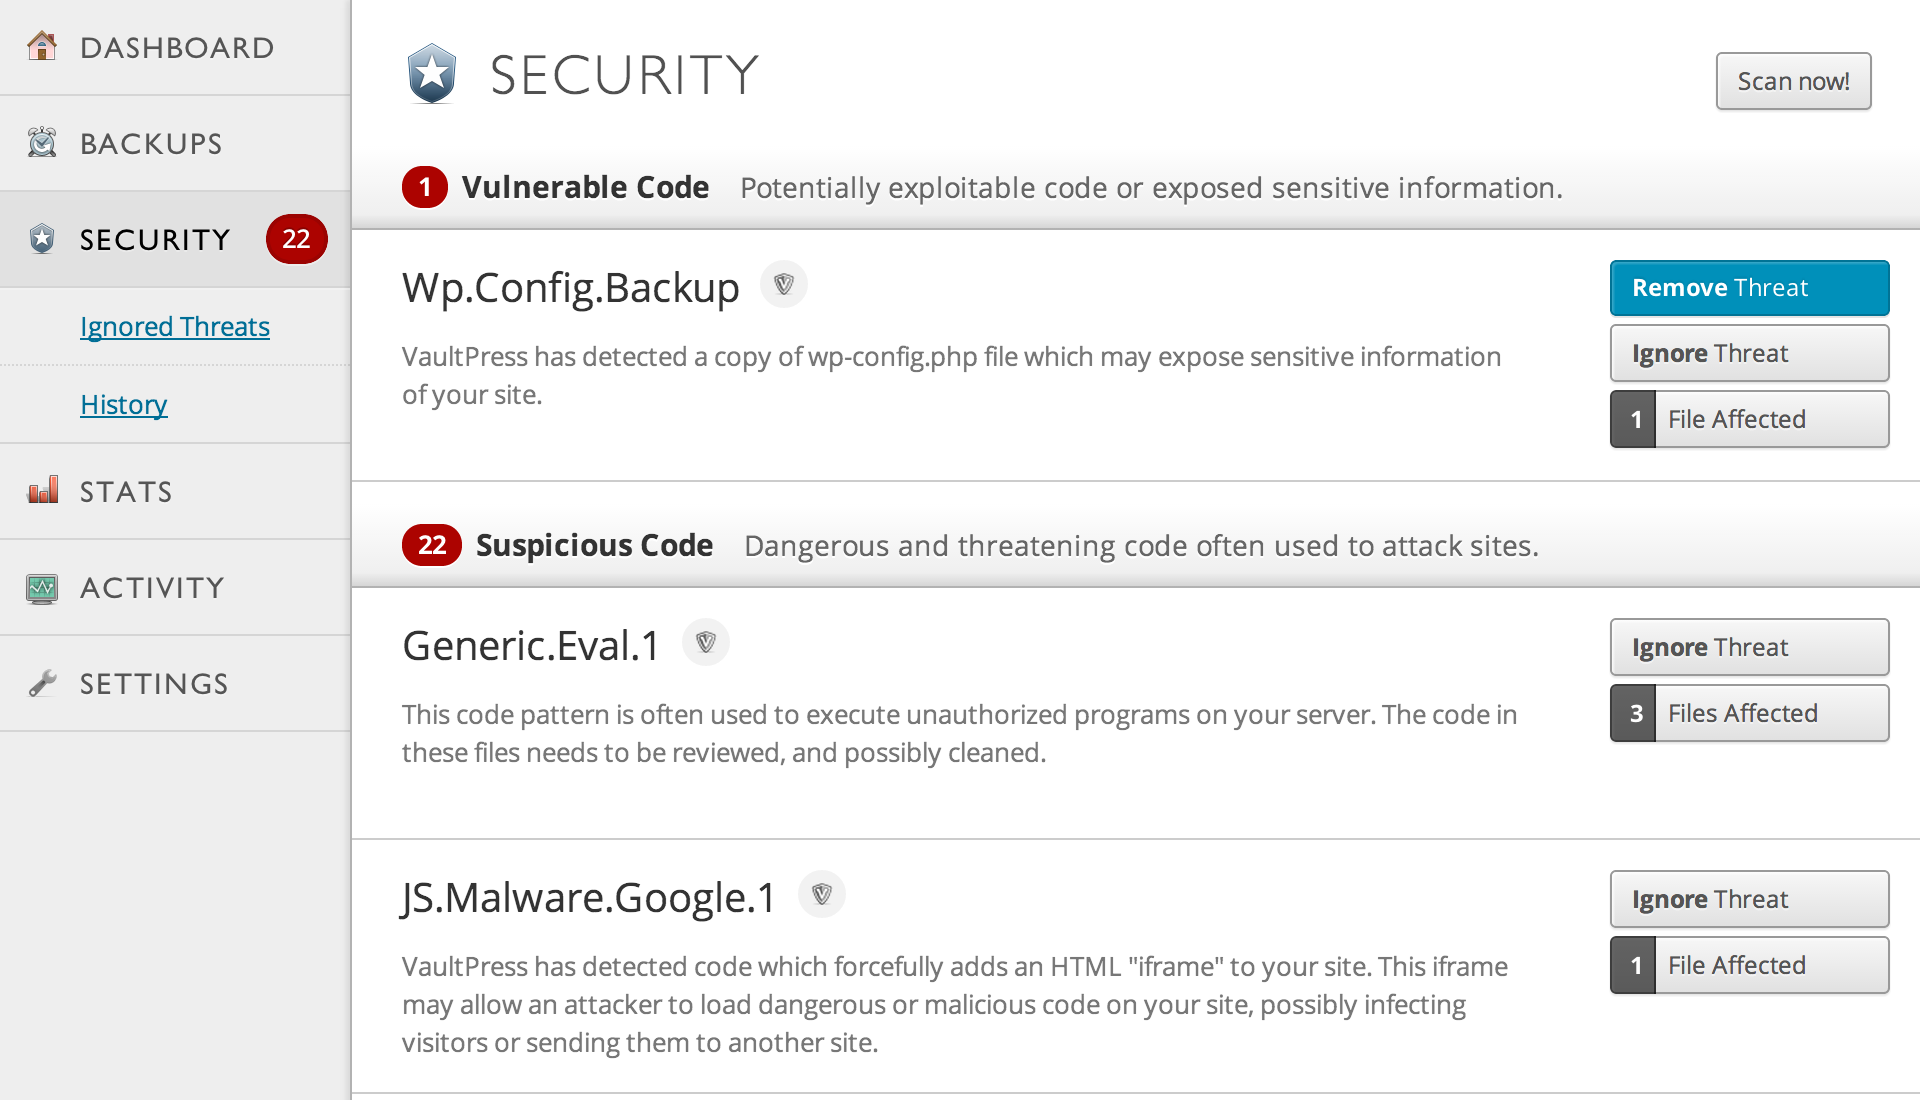Click the VaultPress shield icon on Generic.Eval.1
Viewport: 1920px width, 1100px height.
pyautogui.click(x=703, y=642)
